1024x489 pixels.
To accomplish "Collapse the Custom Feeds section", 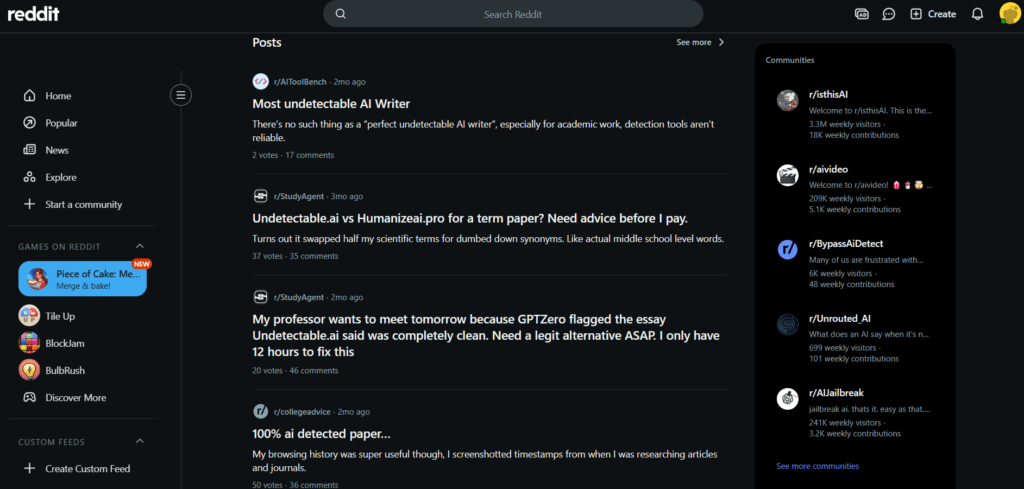I will click(x=139, y=441).
